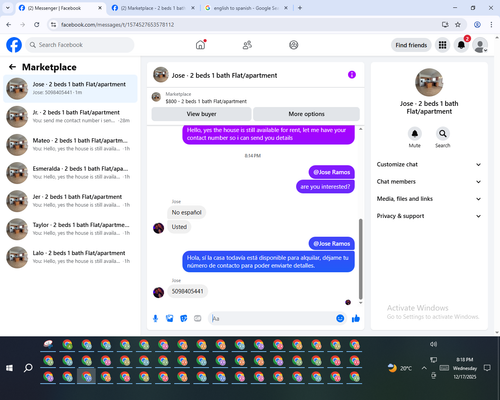Choose a GIF icon
The height and width of the screenshot is (400, 500).
tap(198, 319)
